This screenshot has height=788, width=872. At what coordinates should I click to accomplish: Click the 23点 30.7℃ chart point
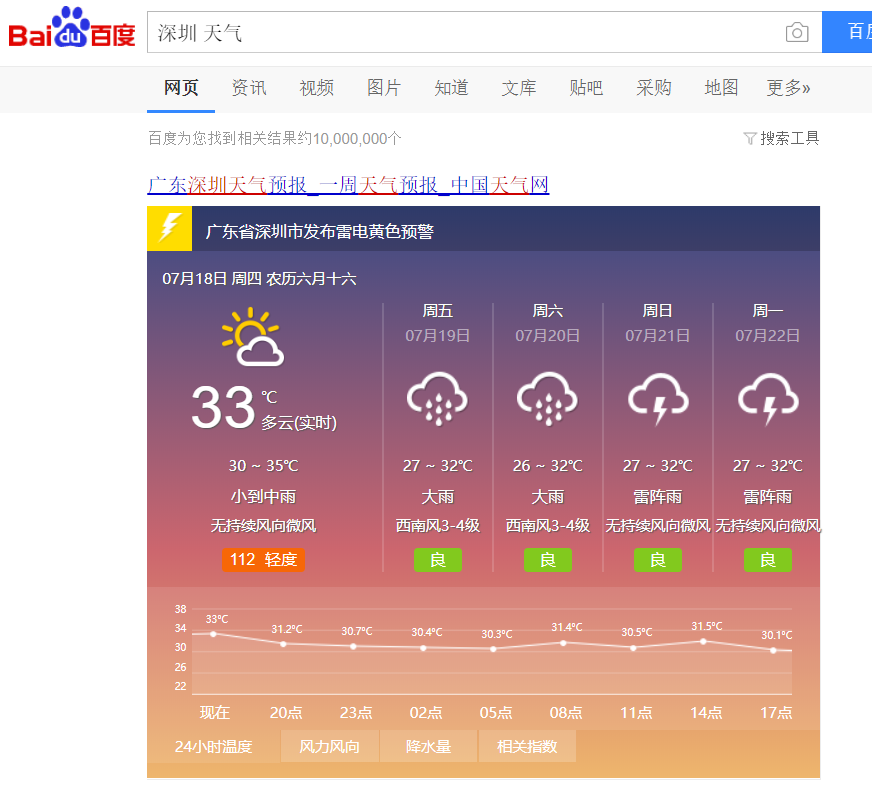(x=353, y=646)
